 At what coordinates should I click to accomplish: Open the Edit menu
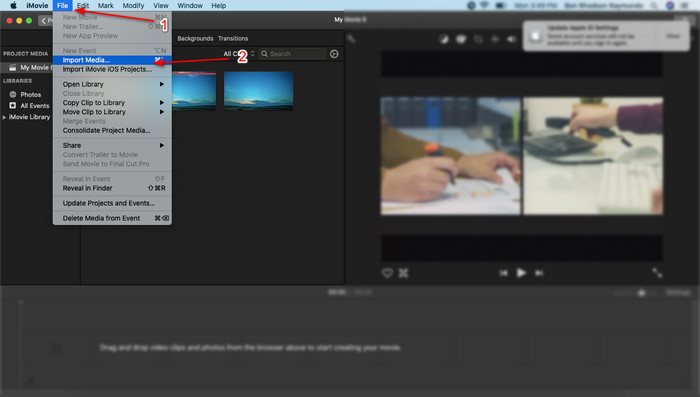83,5
